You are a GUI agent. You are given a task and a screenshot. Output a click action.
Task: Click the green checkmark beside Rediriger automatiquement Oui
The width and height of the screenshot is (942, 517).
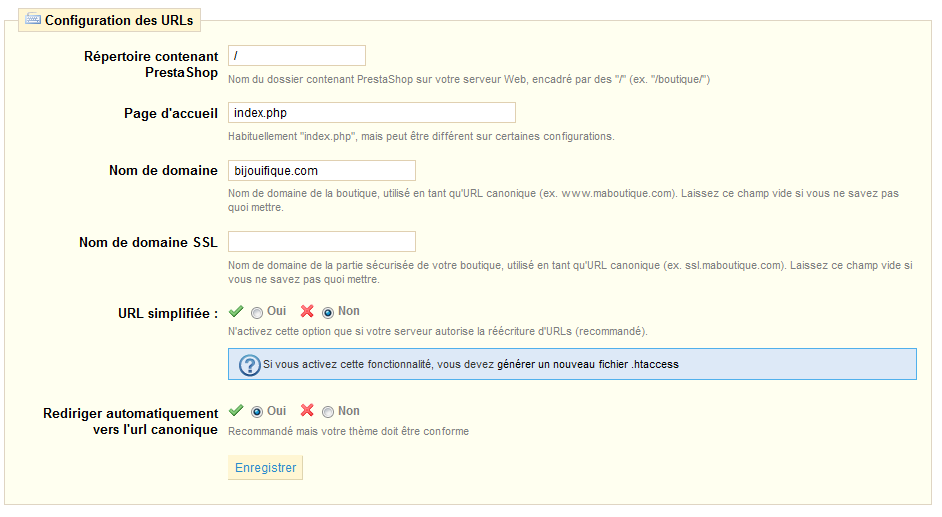tap(236, 411)
